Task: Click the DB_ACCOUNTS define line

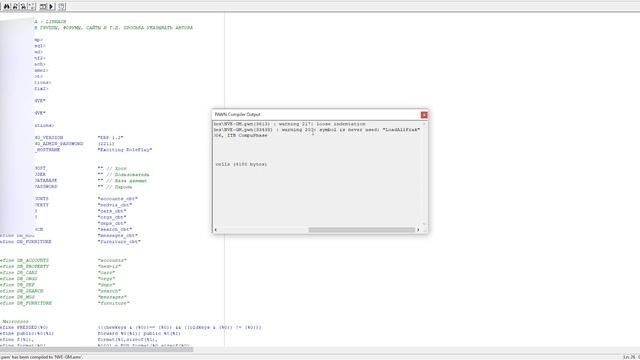Action: point(63,260)
